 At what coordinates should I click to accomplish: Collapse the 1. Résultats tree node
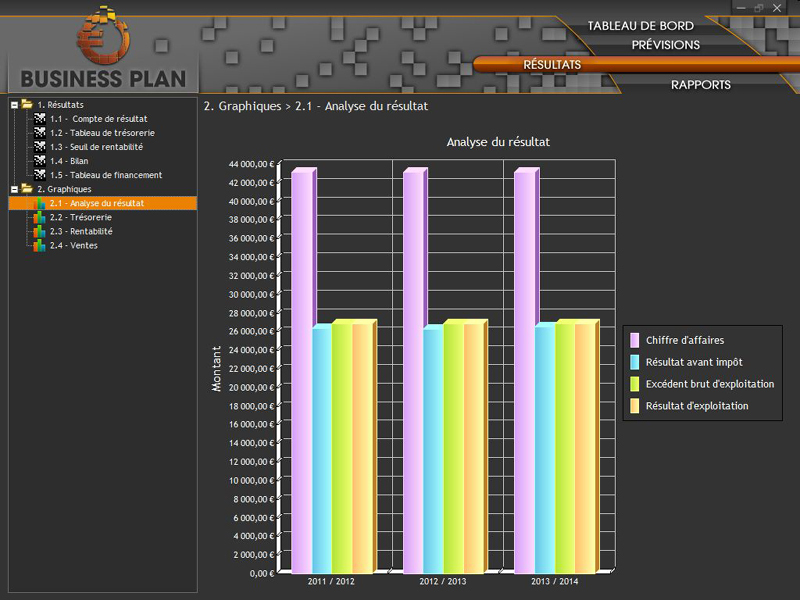pyautogui.click(x=14, y=105)
